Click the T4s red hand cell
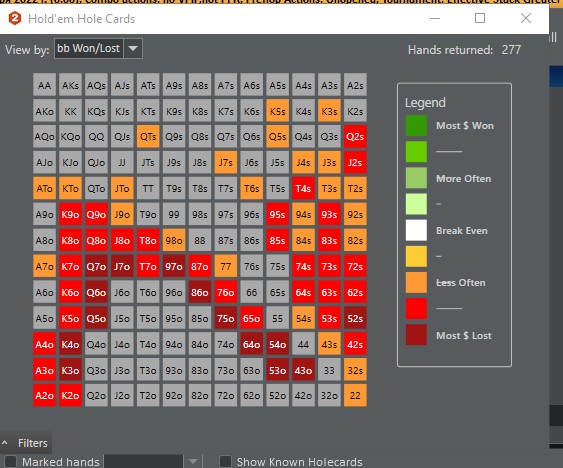563x468 pixels. 303,188
